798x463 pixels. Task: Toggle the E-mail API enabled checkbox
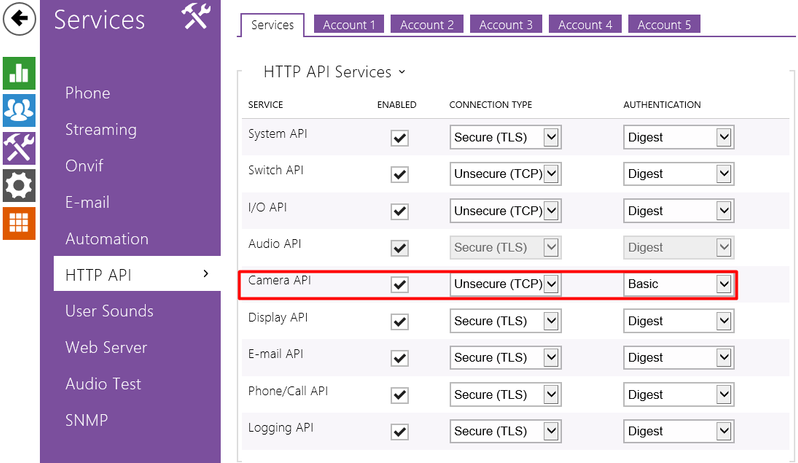[x=400, y=358]
